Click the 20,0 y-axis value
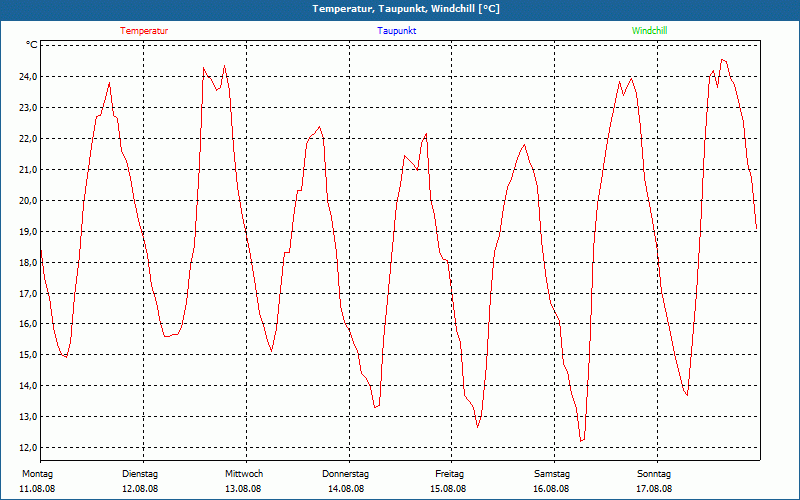 [x=29, y=201]
